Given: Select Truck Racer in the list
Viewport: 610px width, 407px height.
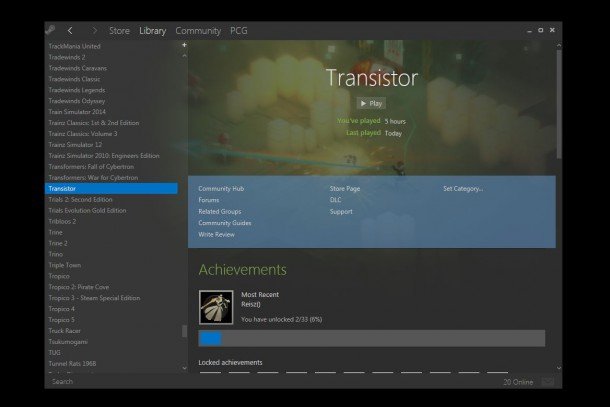Looking at the screenshot, I should click(64, 331).
